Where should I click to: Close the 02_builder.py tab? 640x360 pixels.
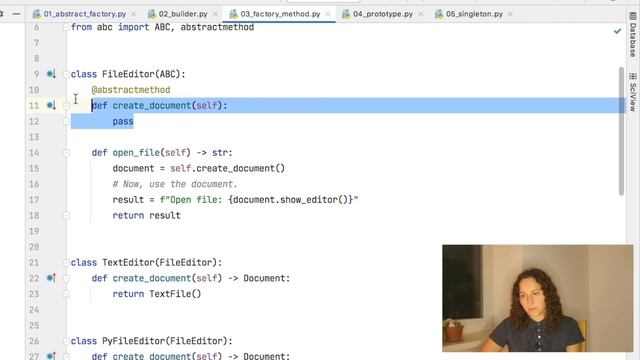(216, 14)
